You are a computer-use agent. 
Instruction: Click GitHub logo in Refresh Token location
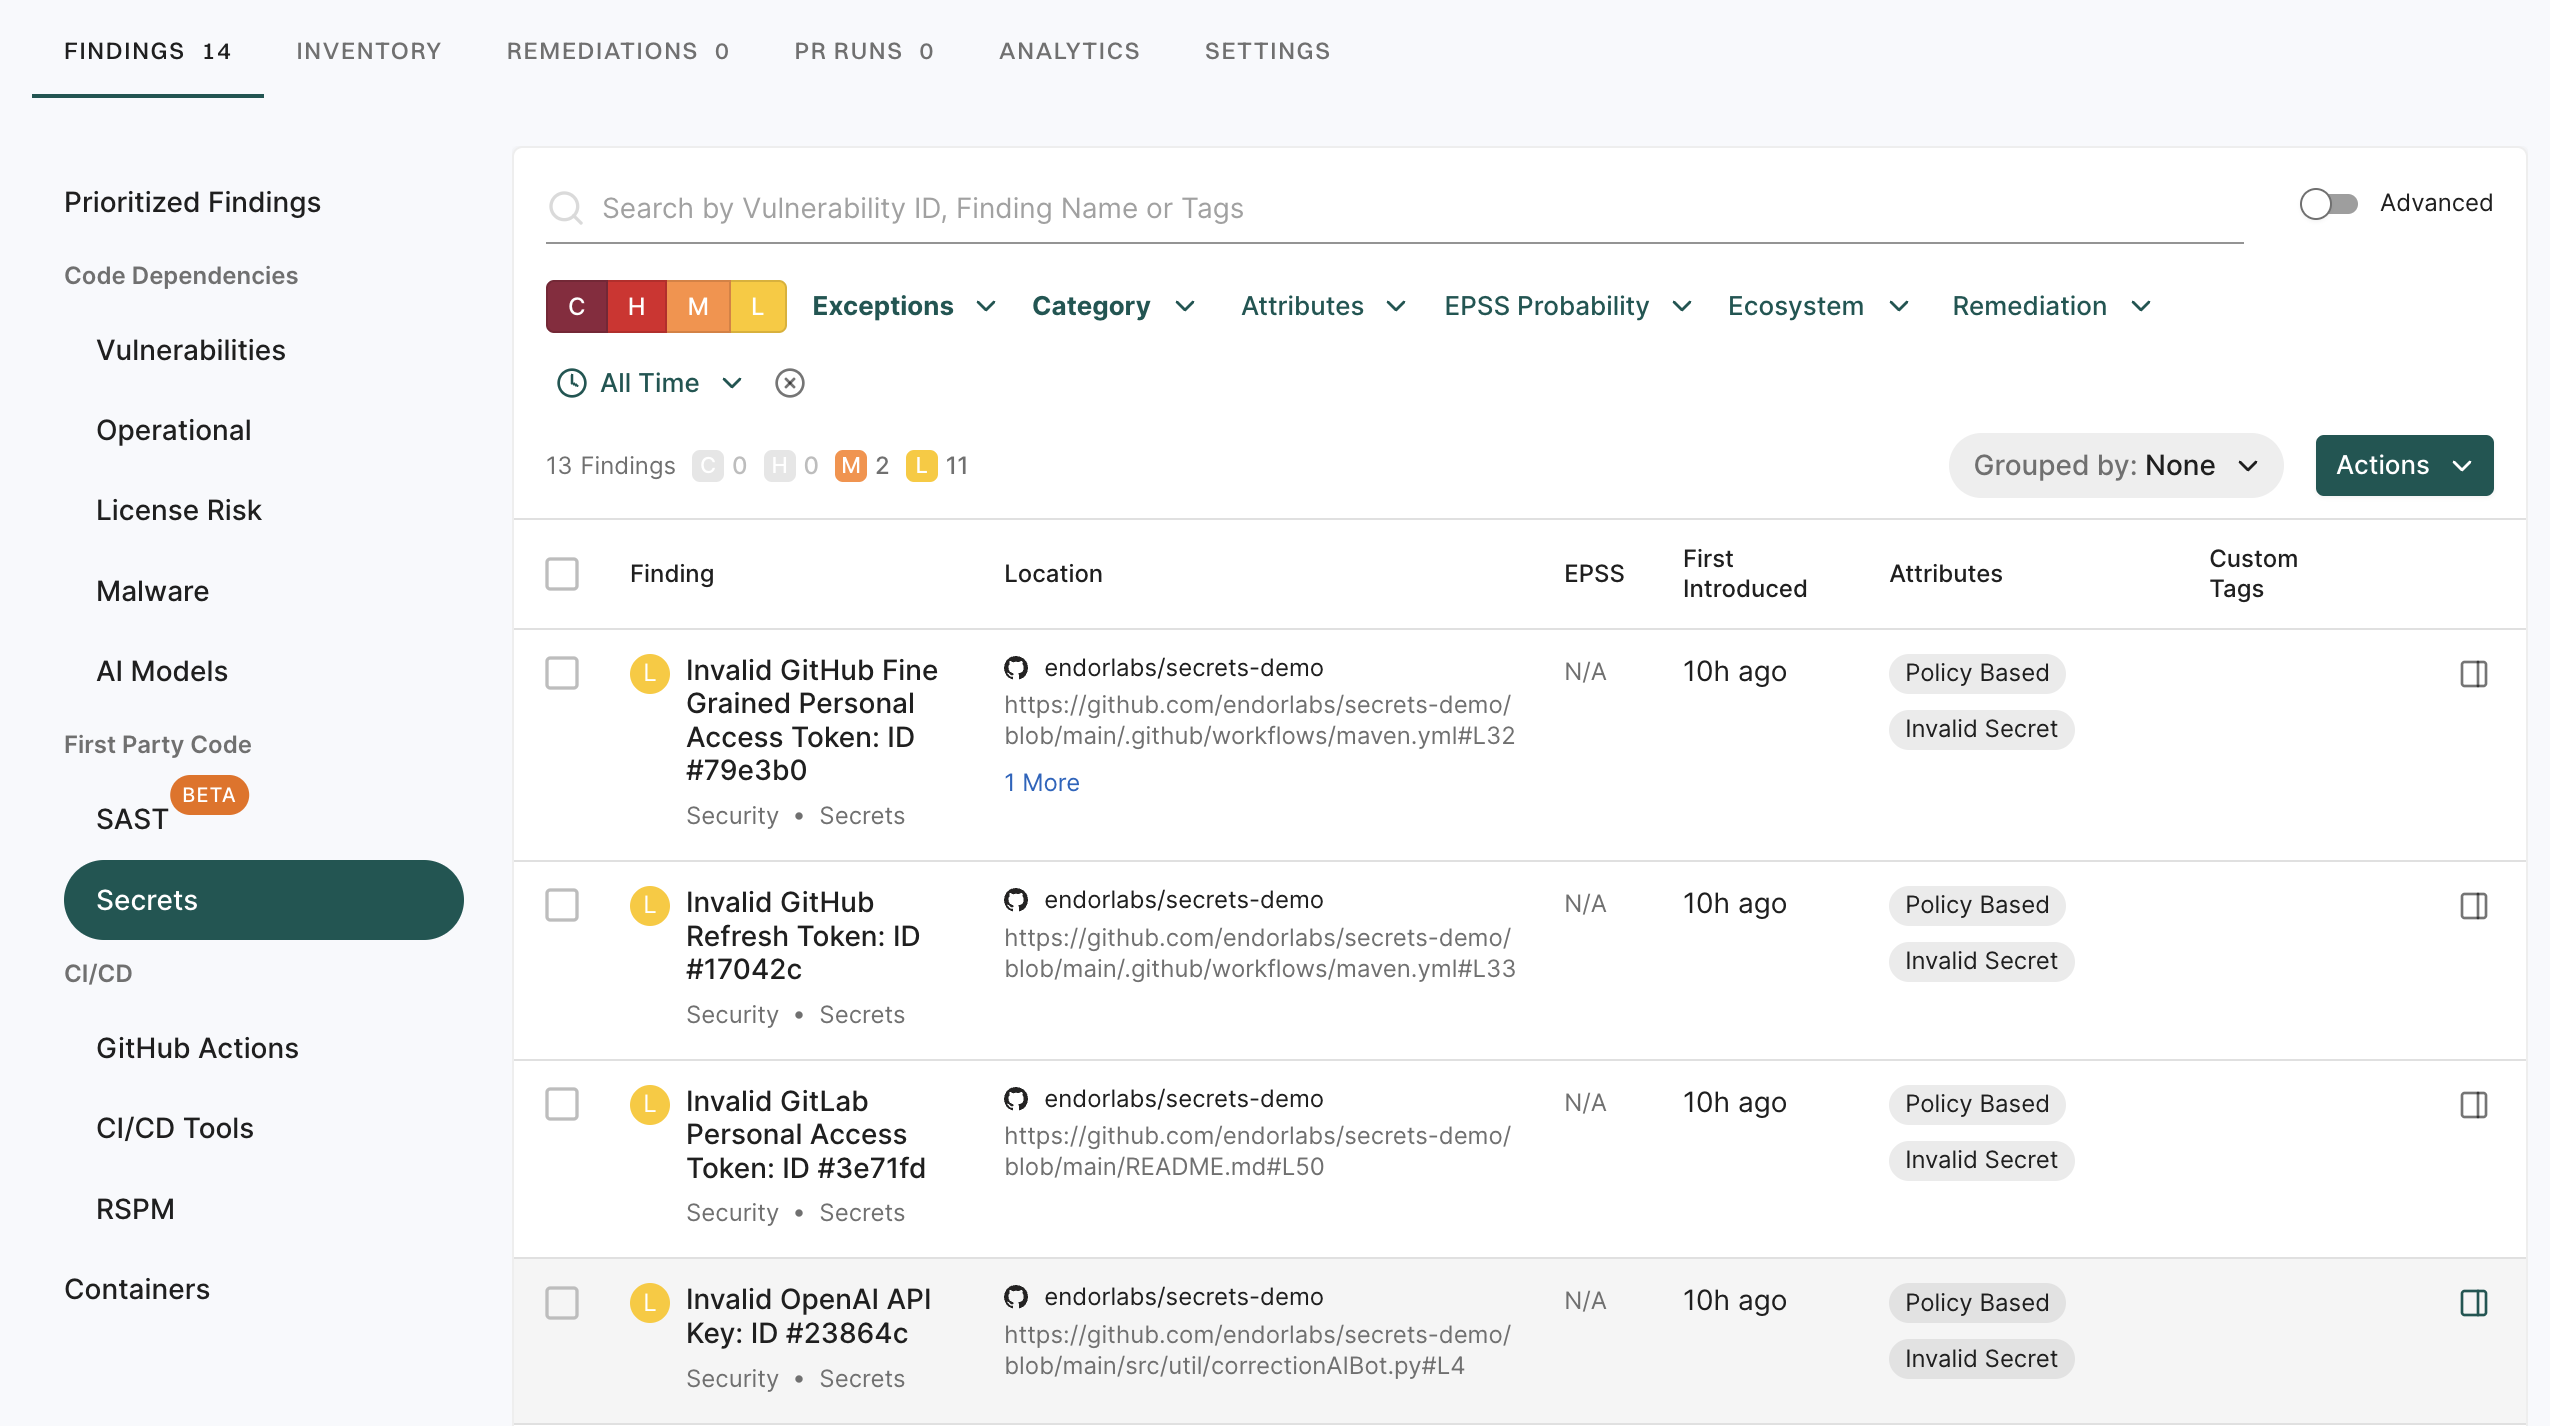click(1016, 900)
